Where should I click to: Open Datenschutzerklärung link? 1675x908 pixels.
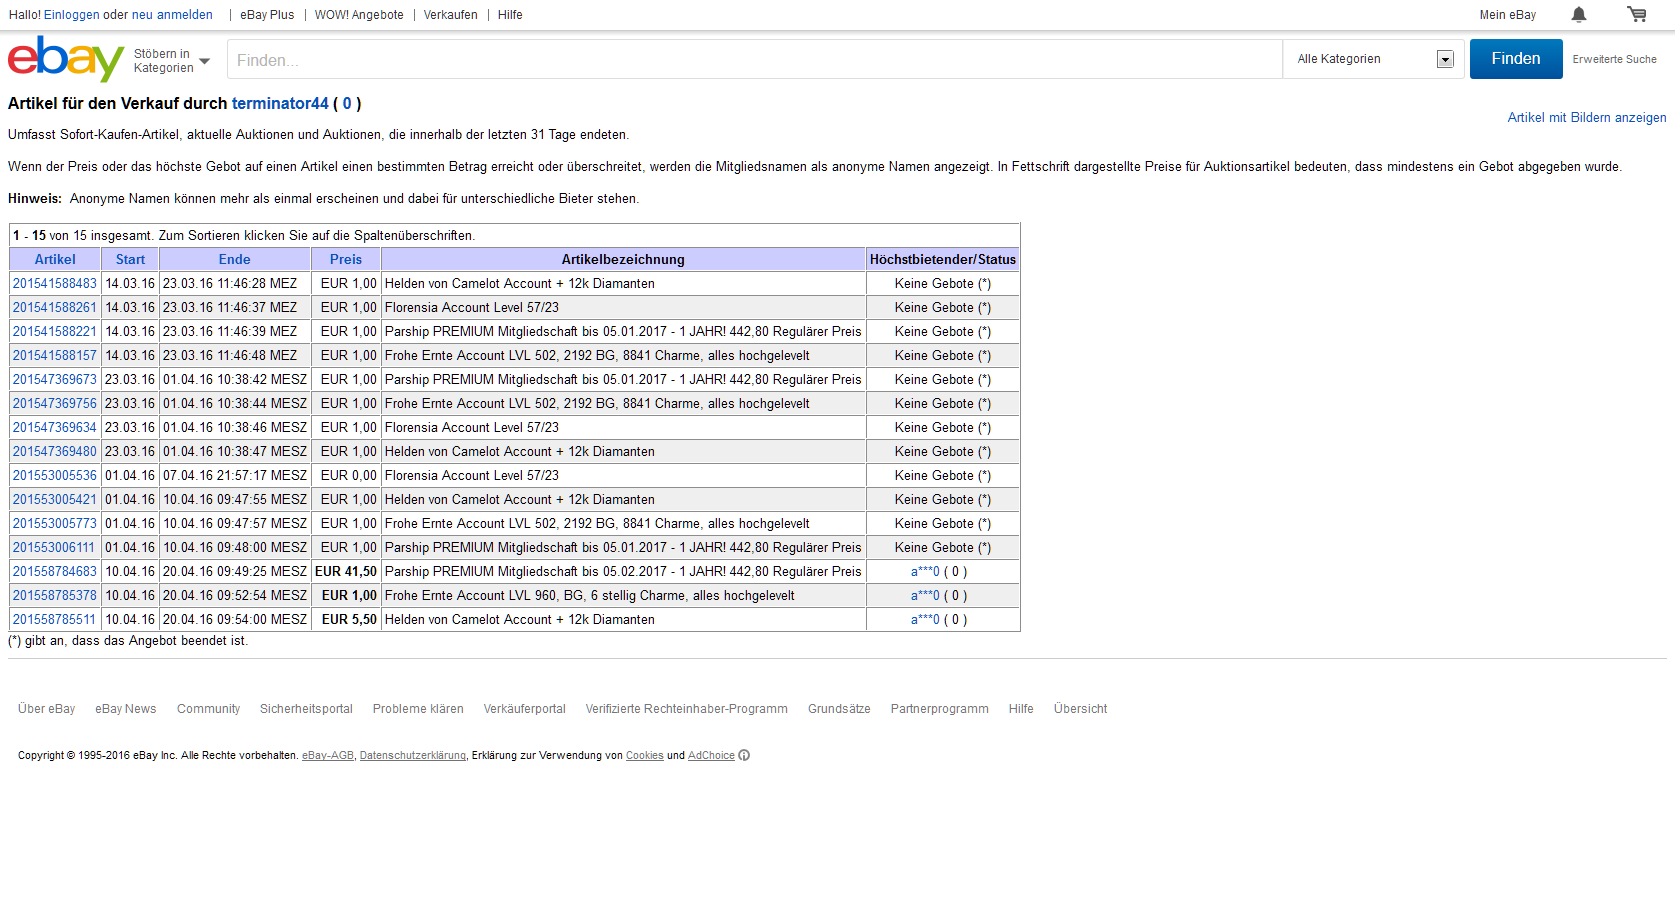(413, 756)
